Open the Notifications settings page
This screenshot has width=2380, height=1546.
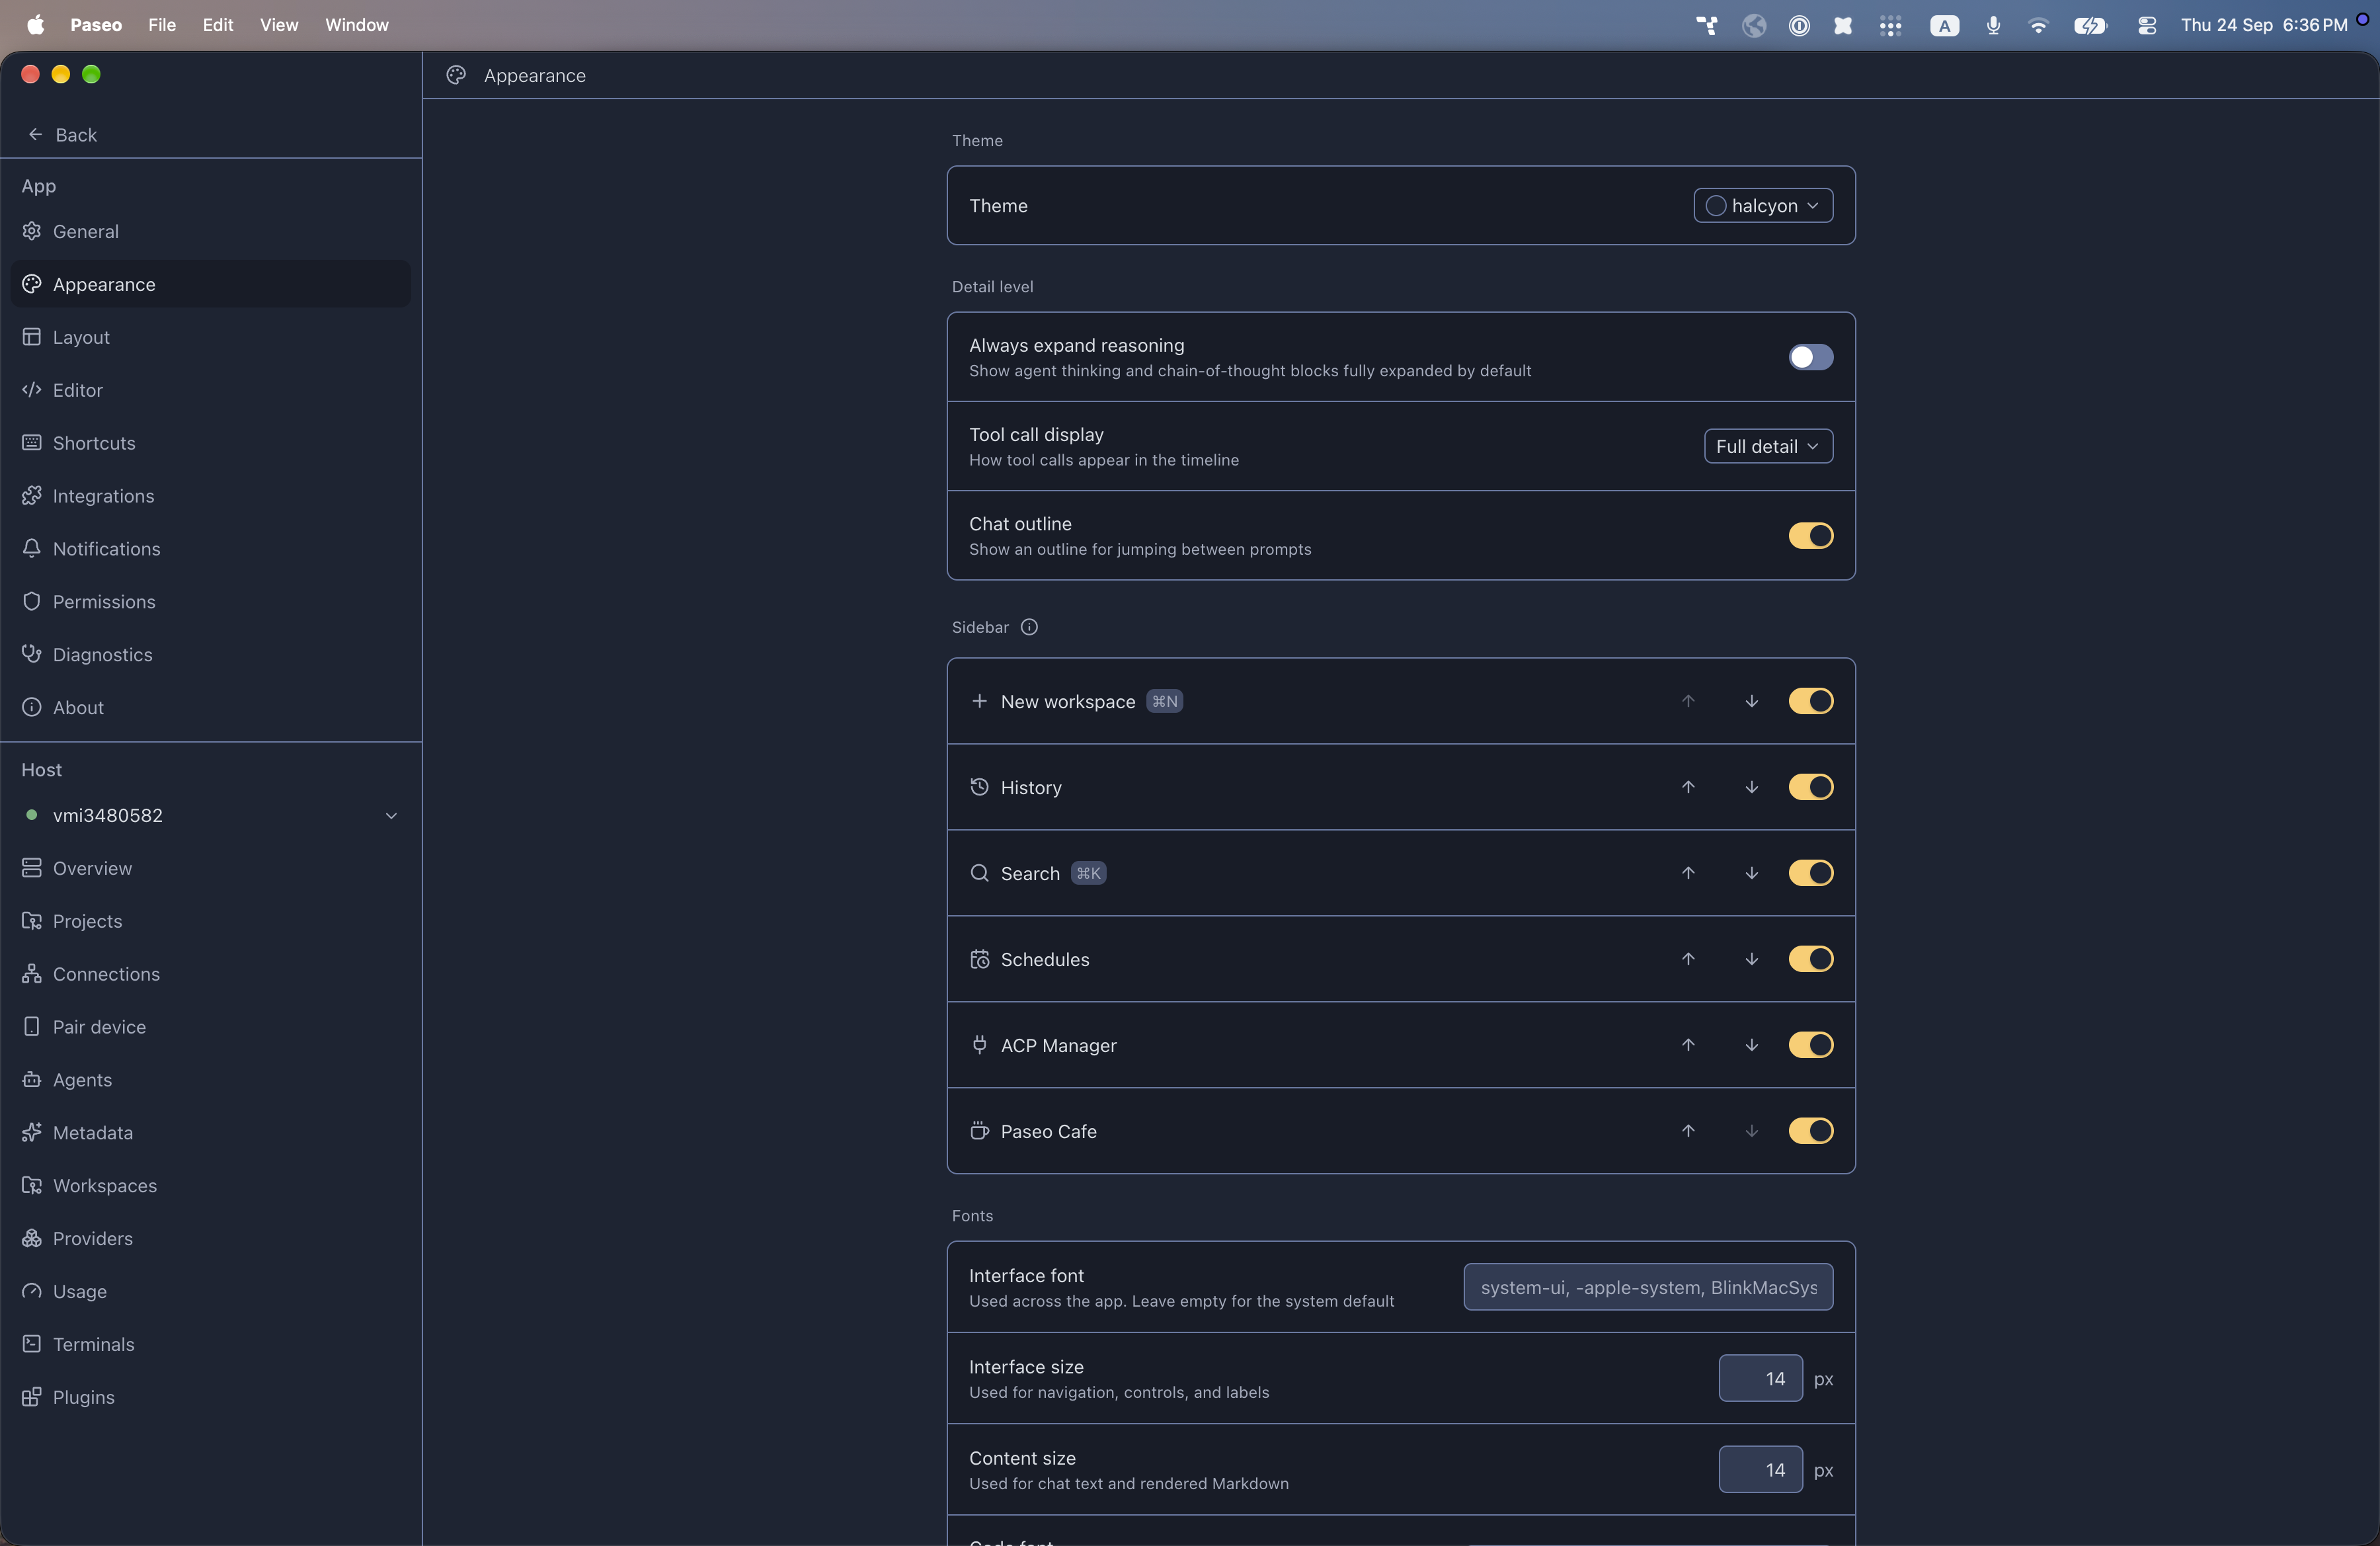[211, 549]
